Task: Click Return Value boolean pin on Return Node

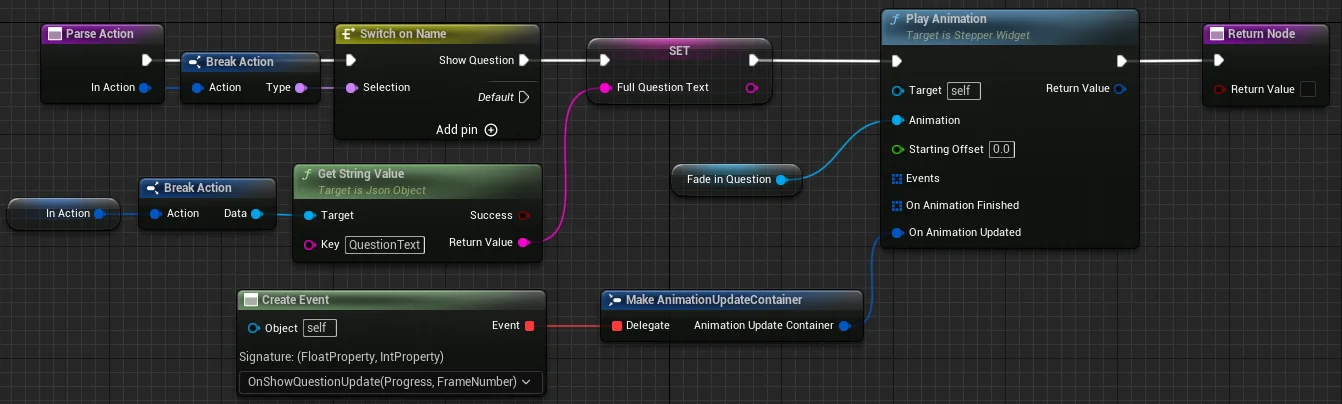Action: coord(1218,89)
